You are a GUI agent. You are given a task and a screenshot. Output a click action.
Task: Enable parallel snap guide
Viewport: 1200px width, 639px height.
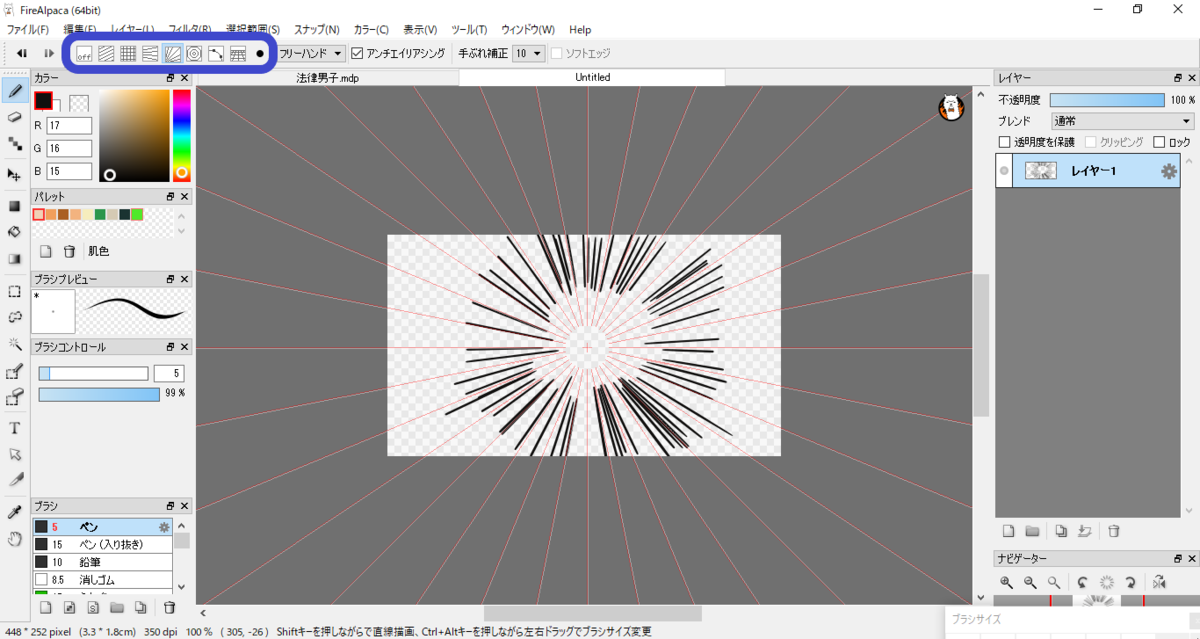tap(106, 53)
